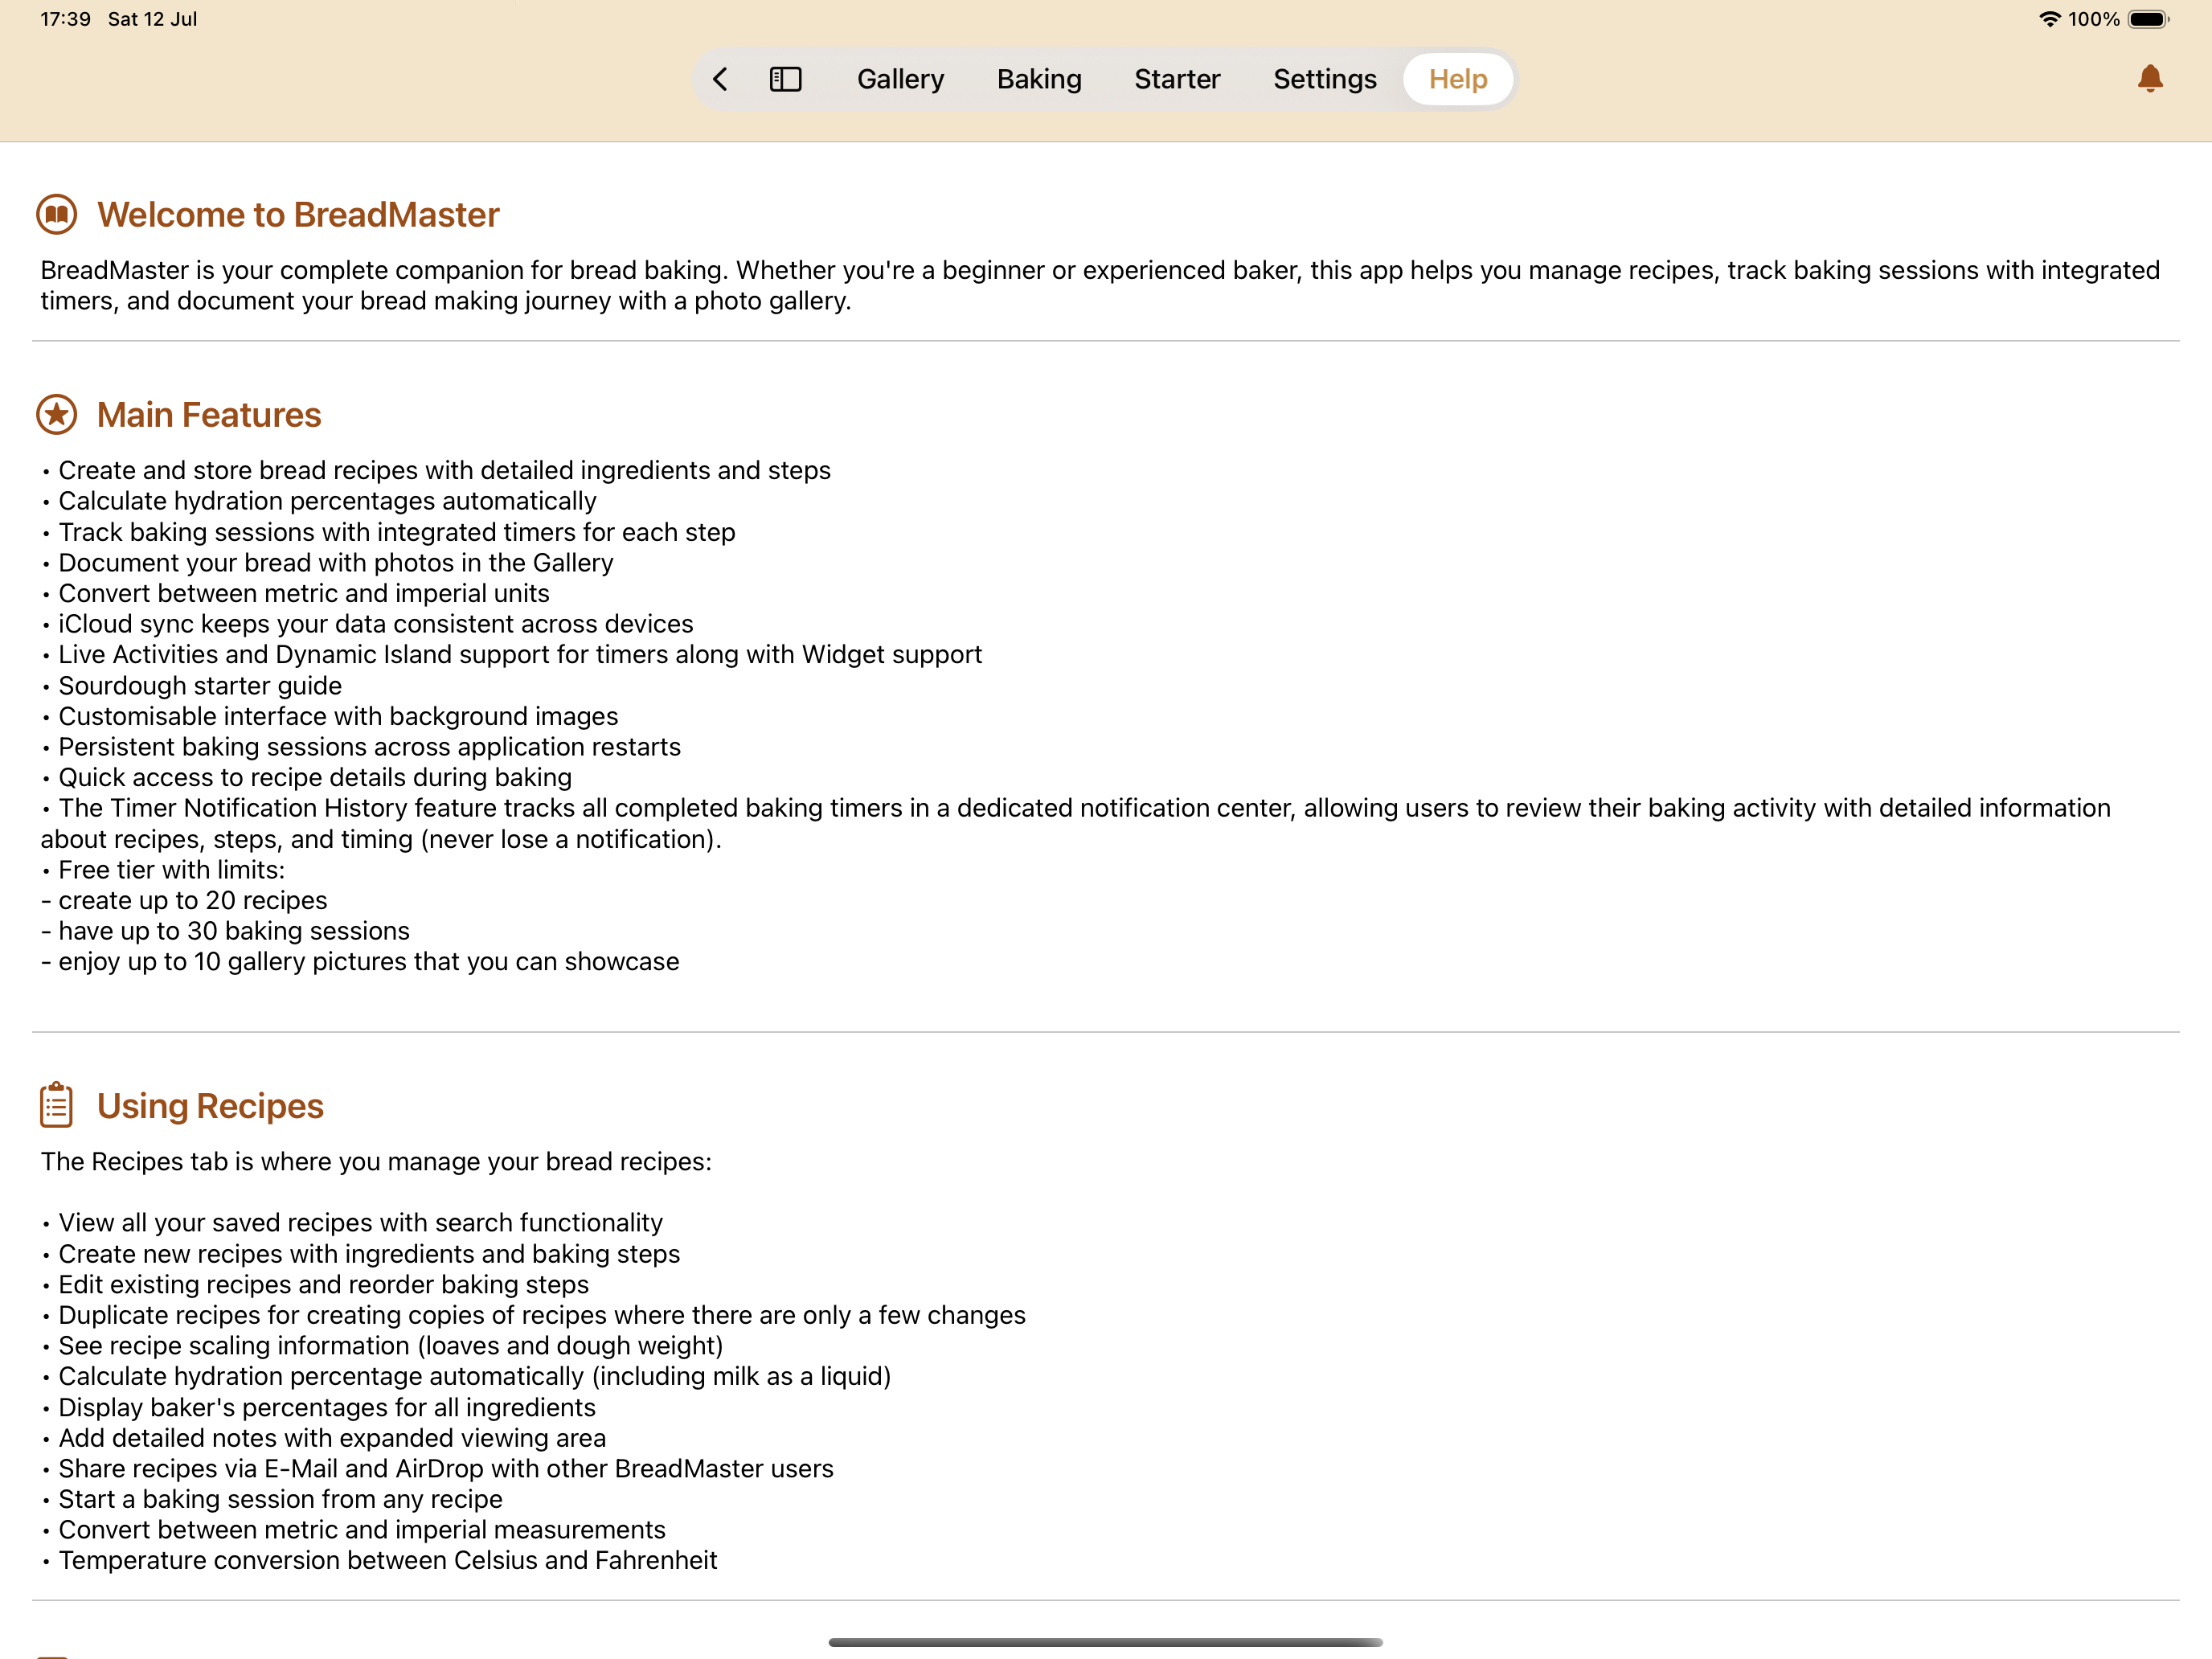This screenshot has width=2212, height=1659.
Task: Click 'Quick access to recipe details during baking'
Action: pos(307,777)
